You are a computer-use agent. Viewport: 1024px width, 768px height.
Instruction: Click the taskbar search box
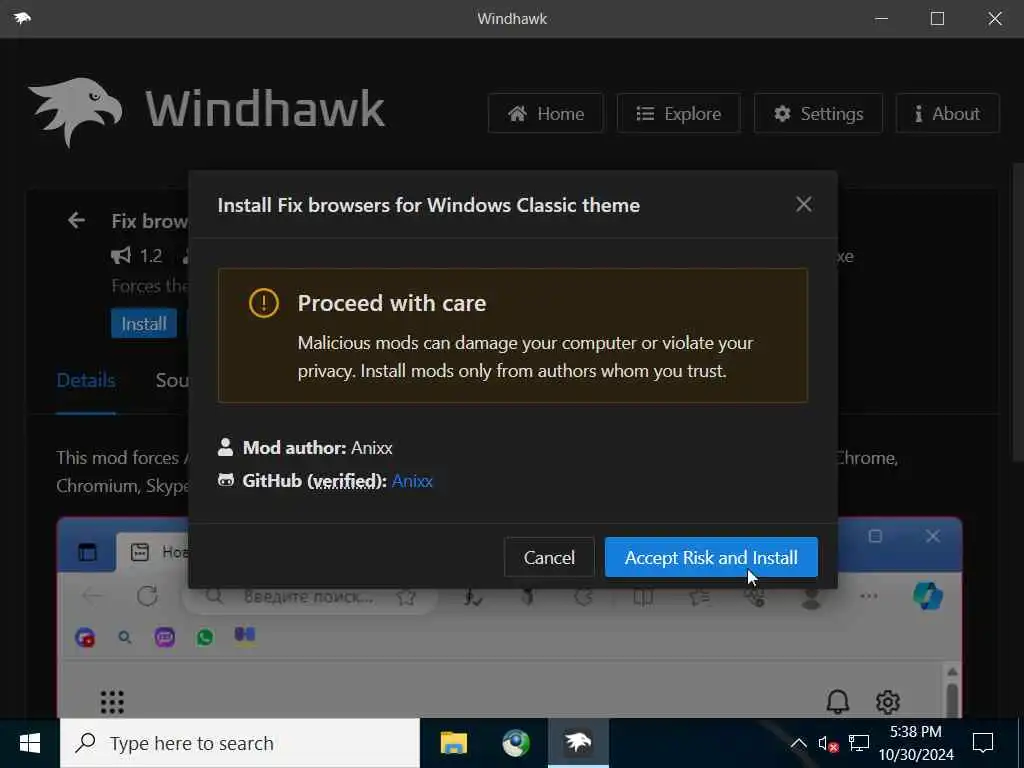tap(240, 743)
